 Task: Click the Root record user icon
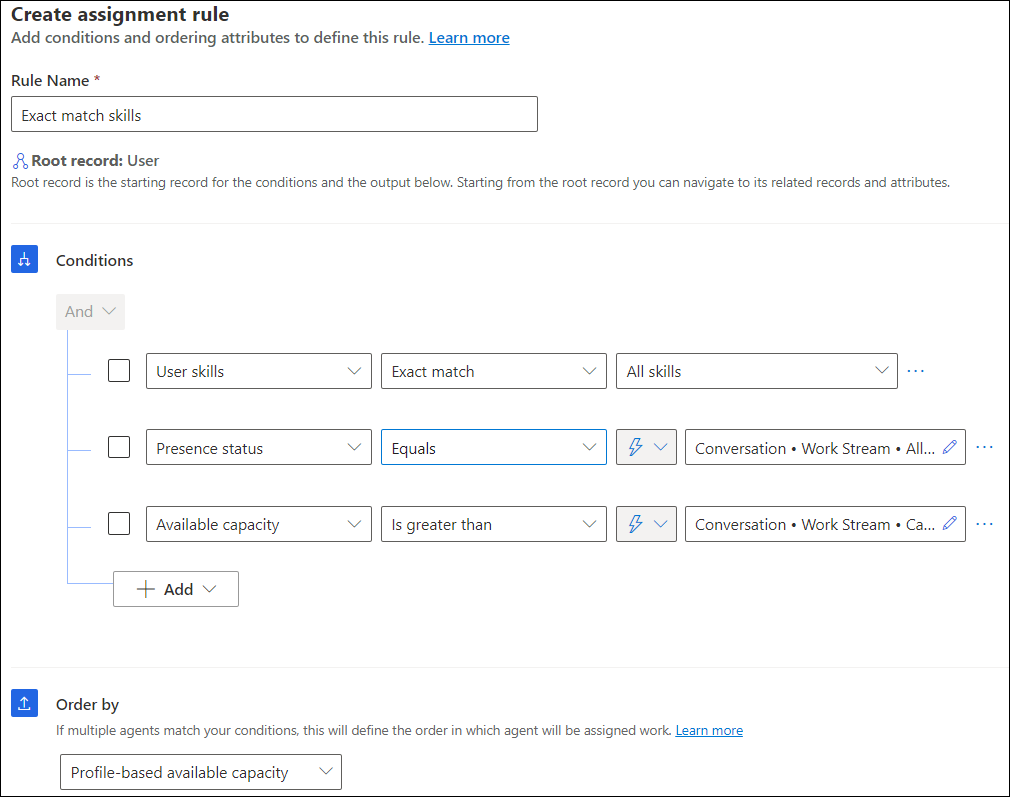tap(21, 160)
